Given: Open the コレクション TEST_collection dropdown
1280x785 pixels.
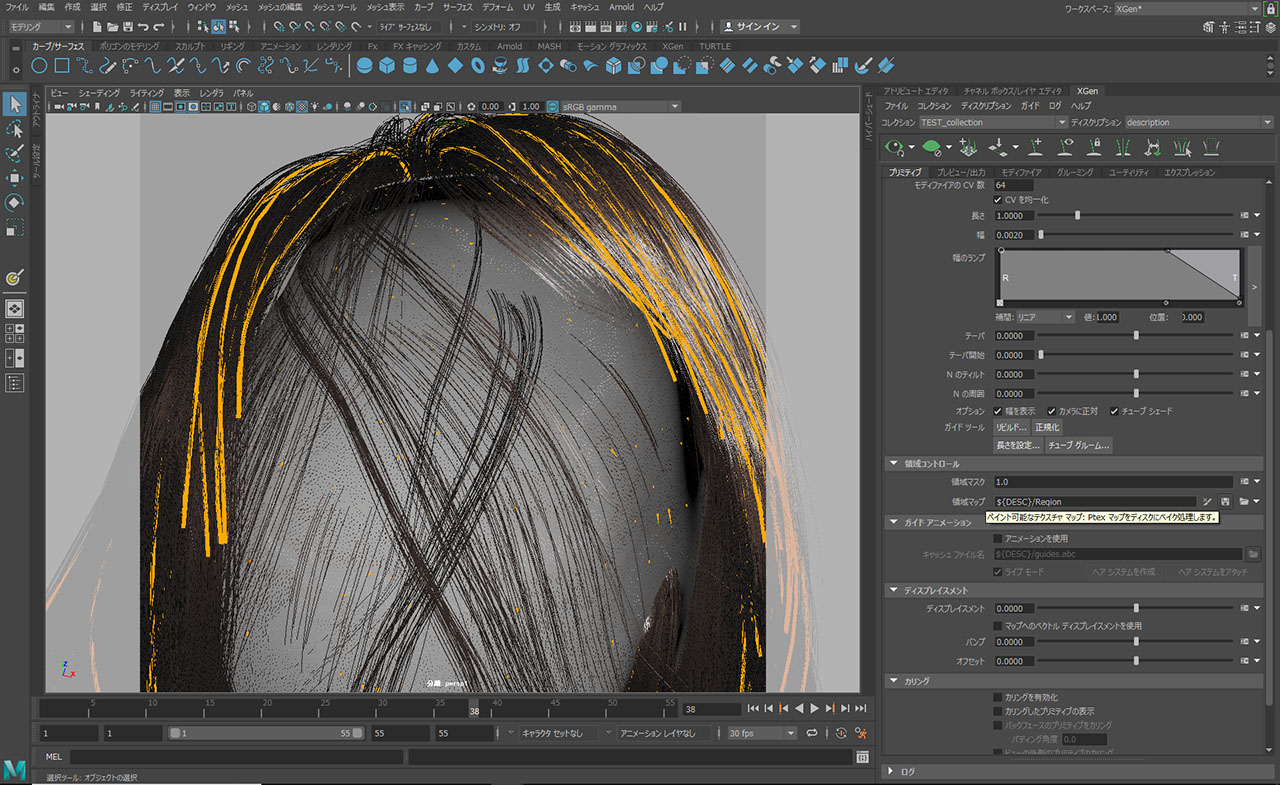Looking at the screenshot, I should [x=992, y=122].
